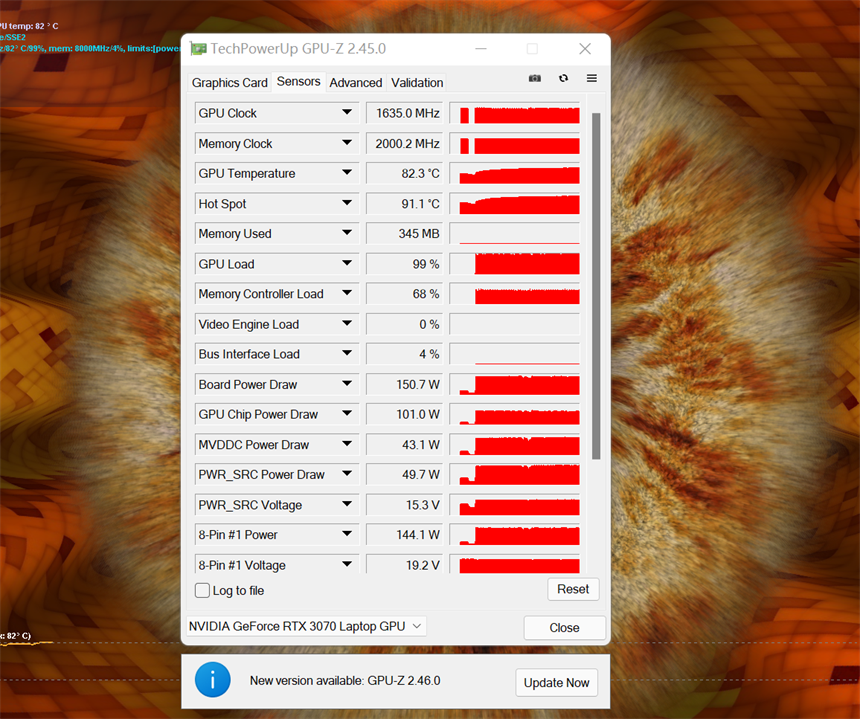This screenshot has width=860, height=719.
Task: Click the 144.1 W 8-Pin Power value
Action: pos(405,535)
